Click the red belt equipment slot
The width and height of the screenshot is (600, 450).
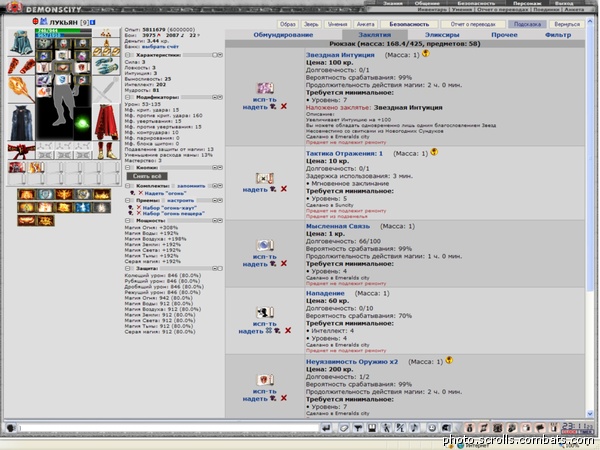[x=21, y=151]
